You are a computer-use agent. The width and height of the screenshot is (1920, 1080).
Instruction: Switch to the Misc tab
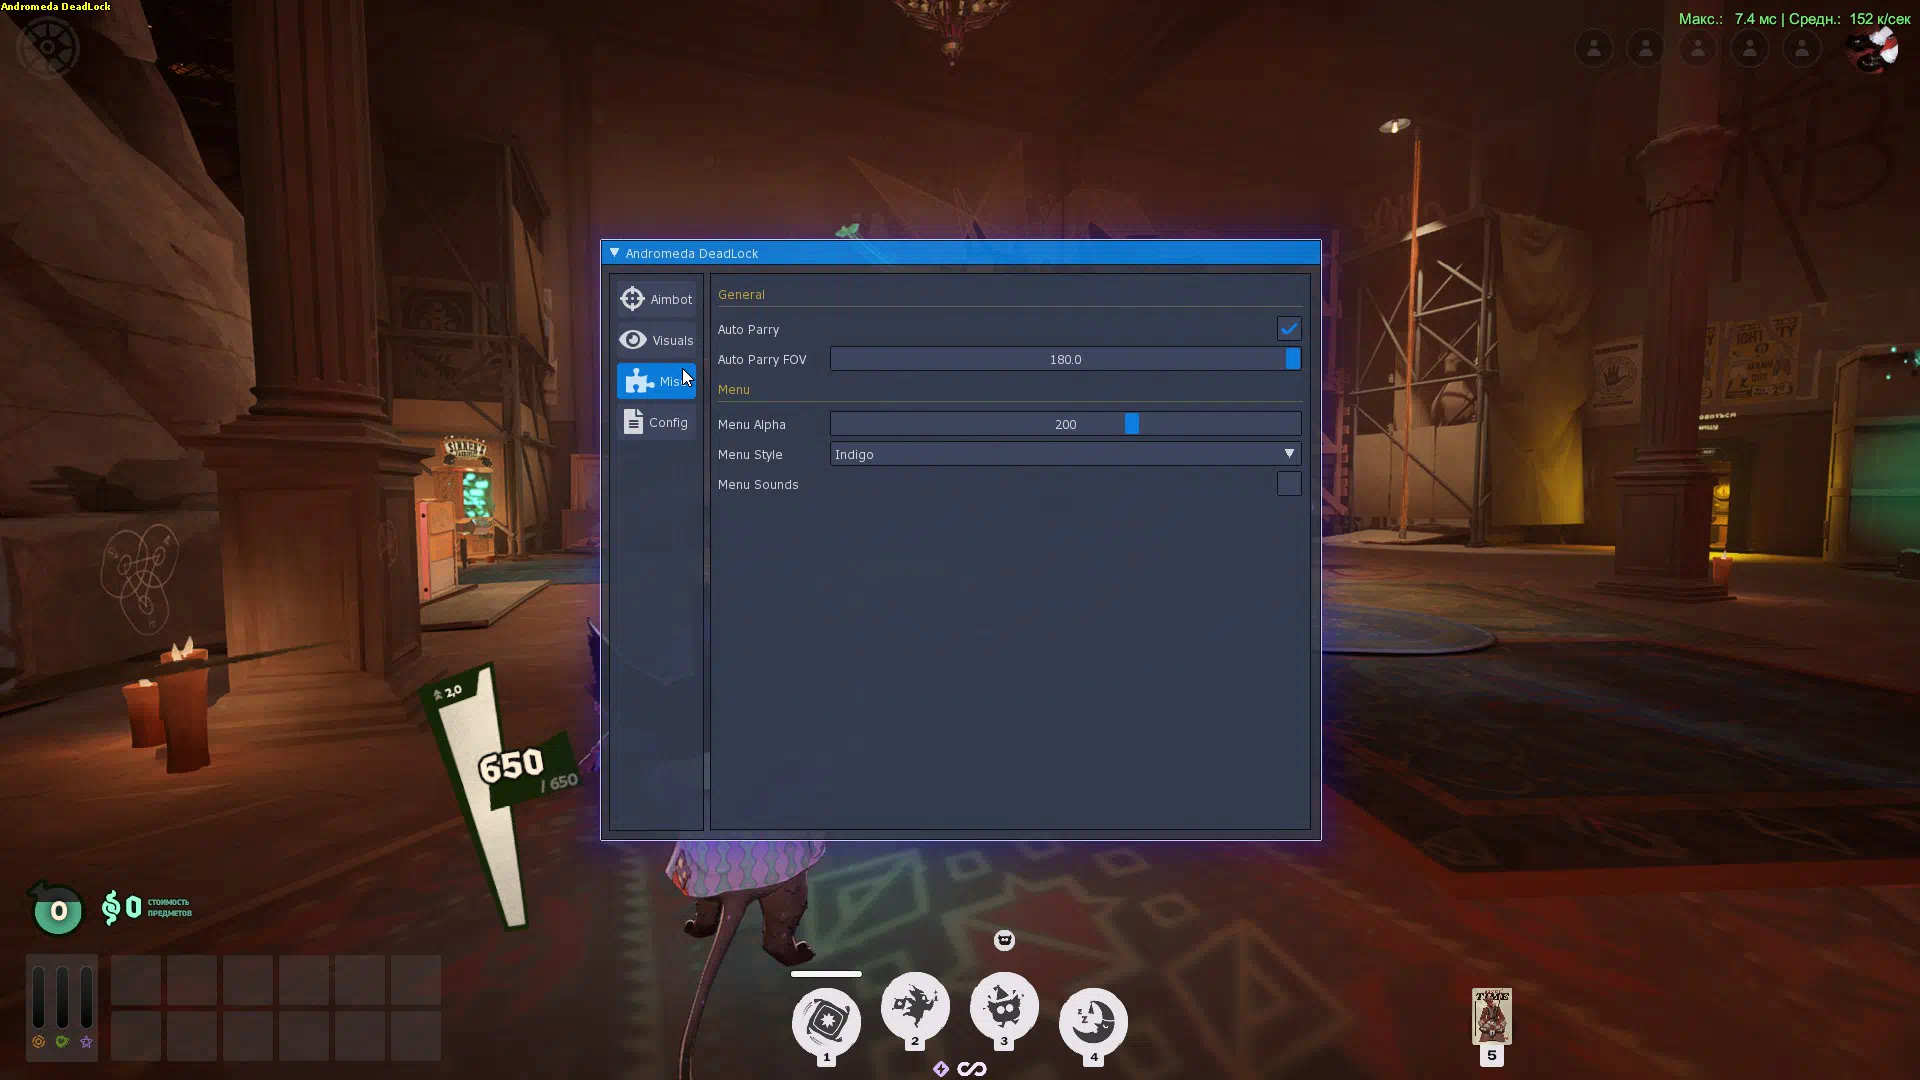tap(656, 381)
